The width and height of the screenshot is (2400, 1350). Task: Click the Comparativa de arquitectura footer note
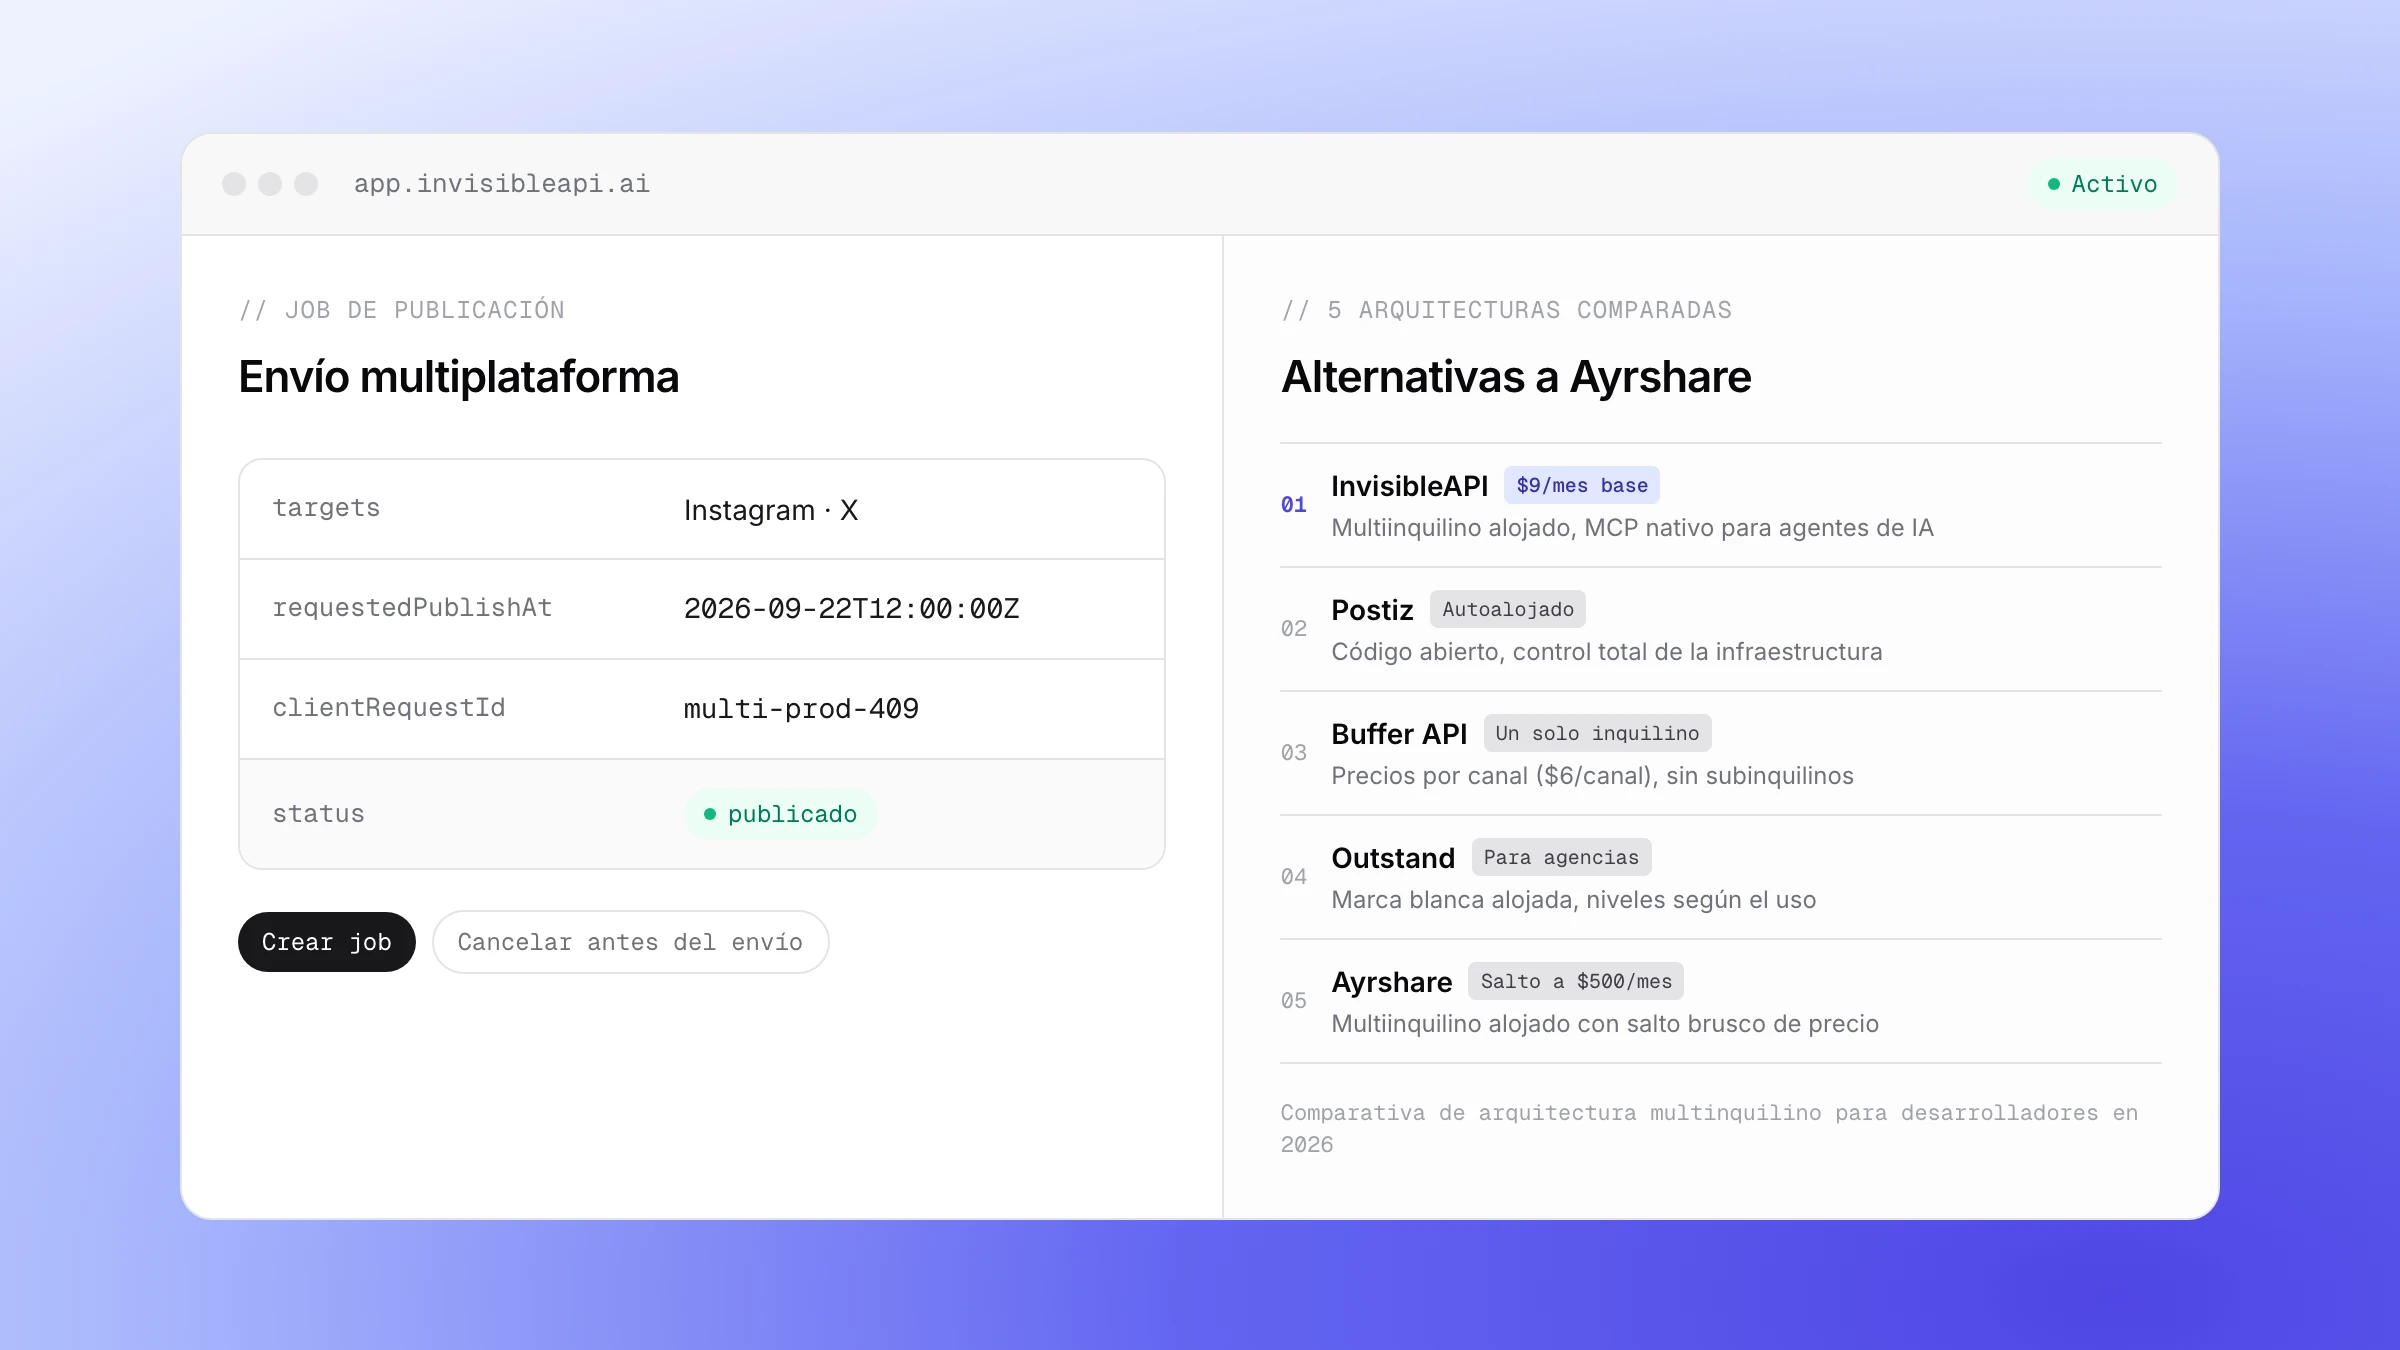(1709, 1128)
